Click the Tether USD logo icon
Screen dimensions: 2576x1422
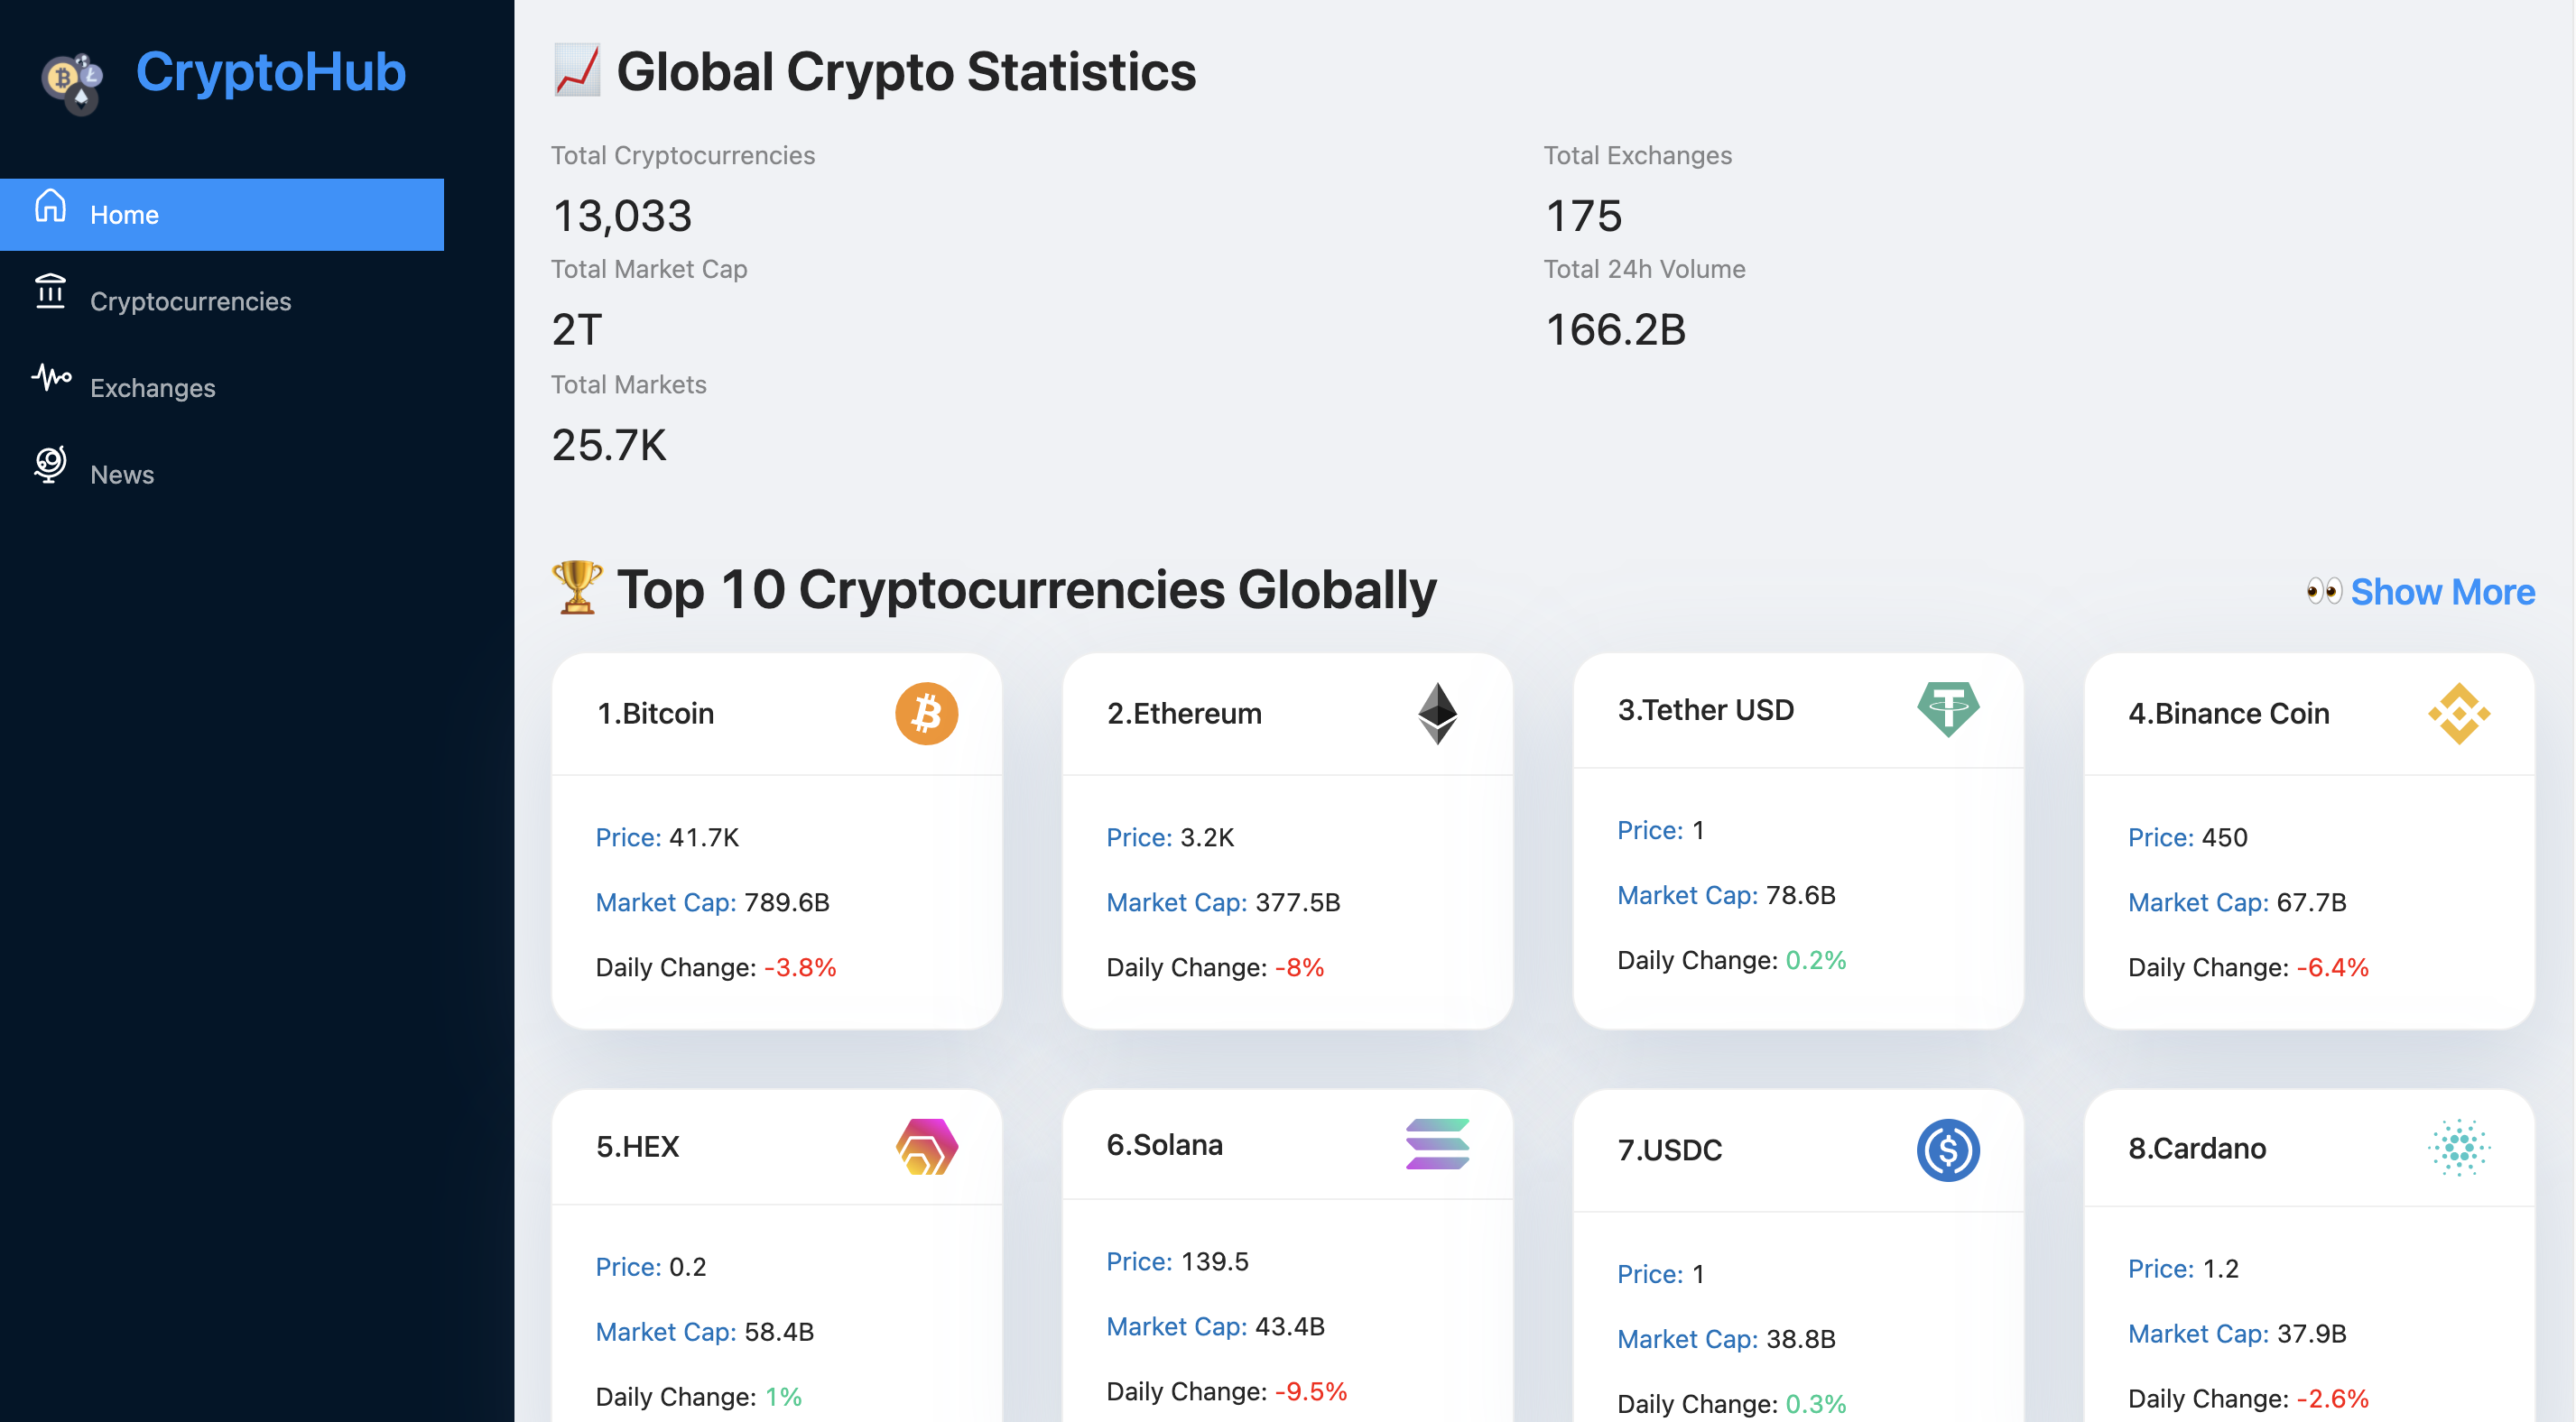1947,708
